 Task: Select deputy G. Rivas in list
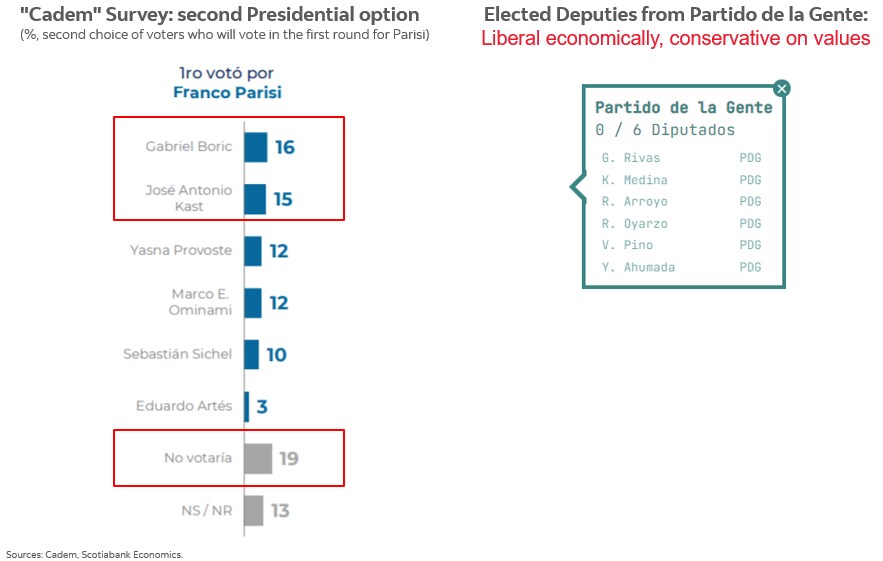click(631, 158)
